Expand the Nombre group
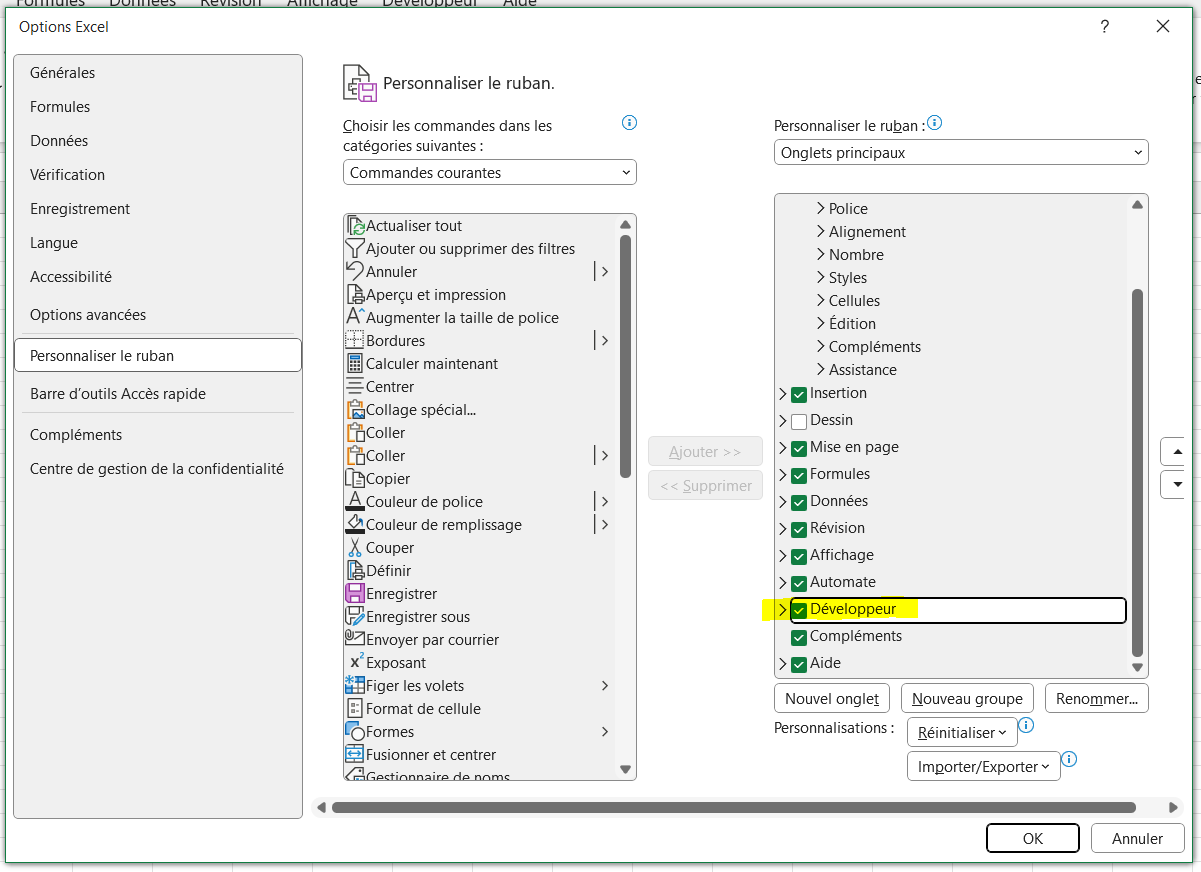This screenshot has width=1201, height=872. click(x=821, y=255)
